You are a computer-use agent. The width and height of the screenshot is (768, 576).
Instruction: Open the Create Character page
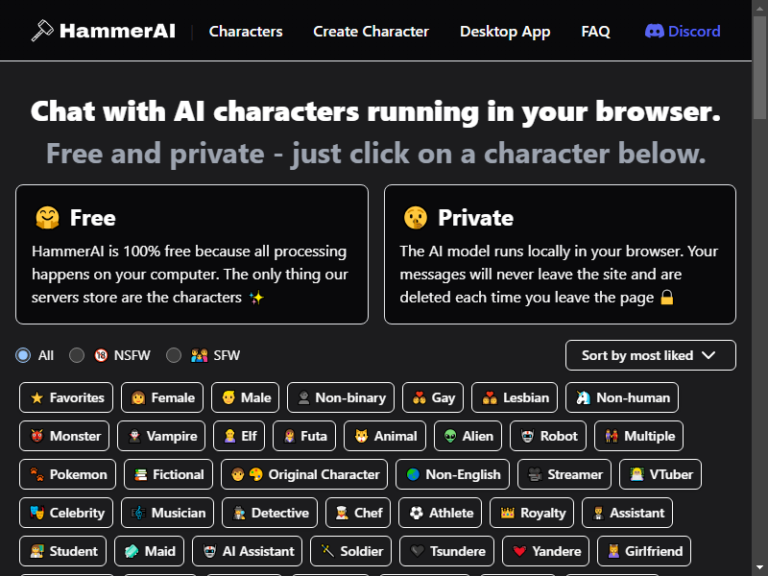pyautogui.click(x=371, y=31)
